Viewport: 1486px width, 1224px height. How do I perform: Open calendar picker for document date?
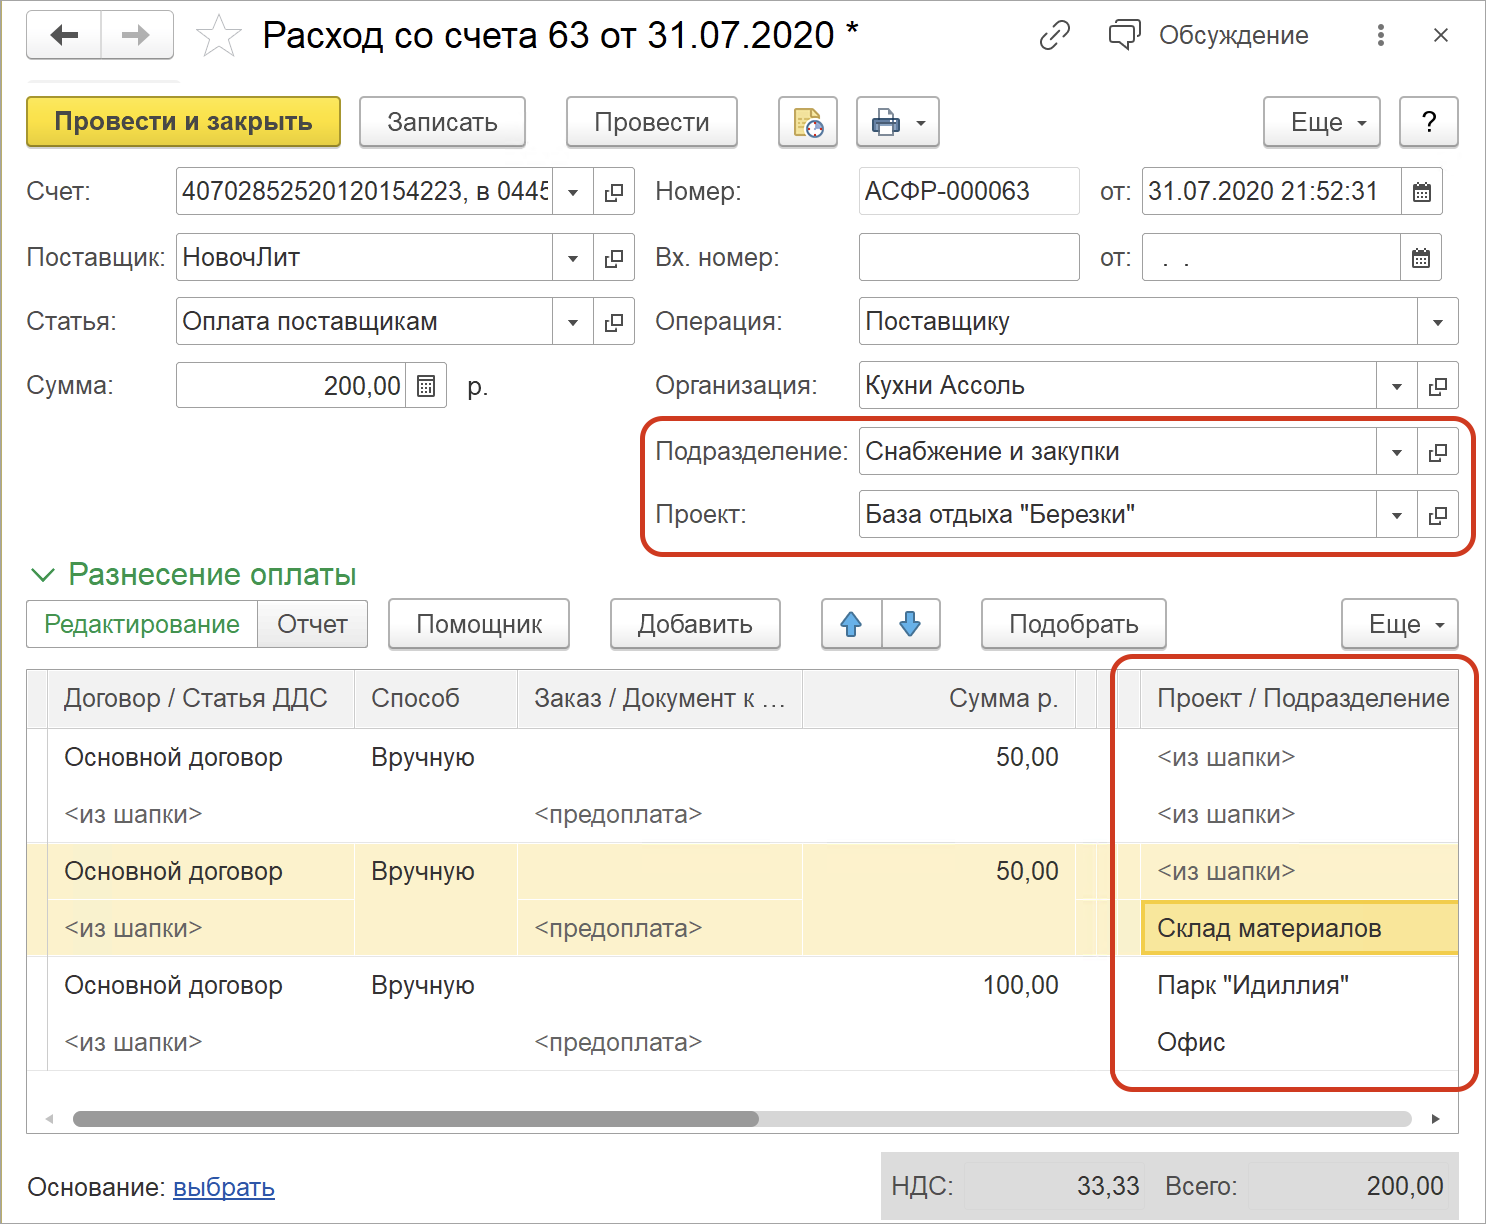click(1421, 192)
